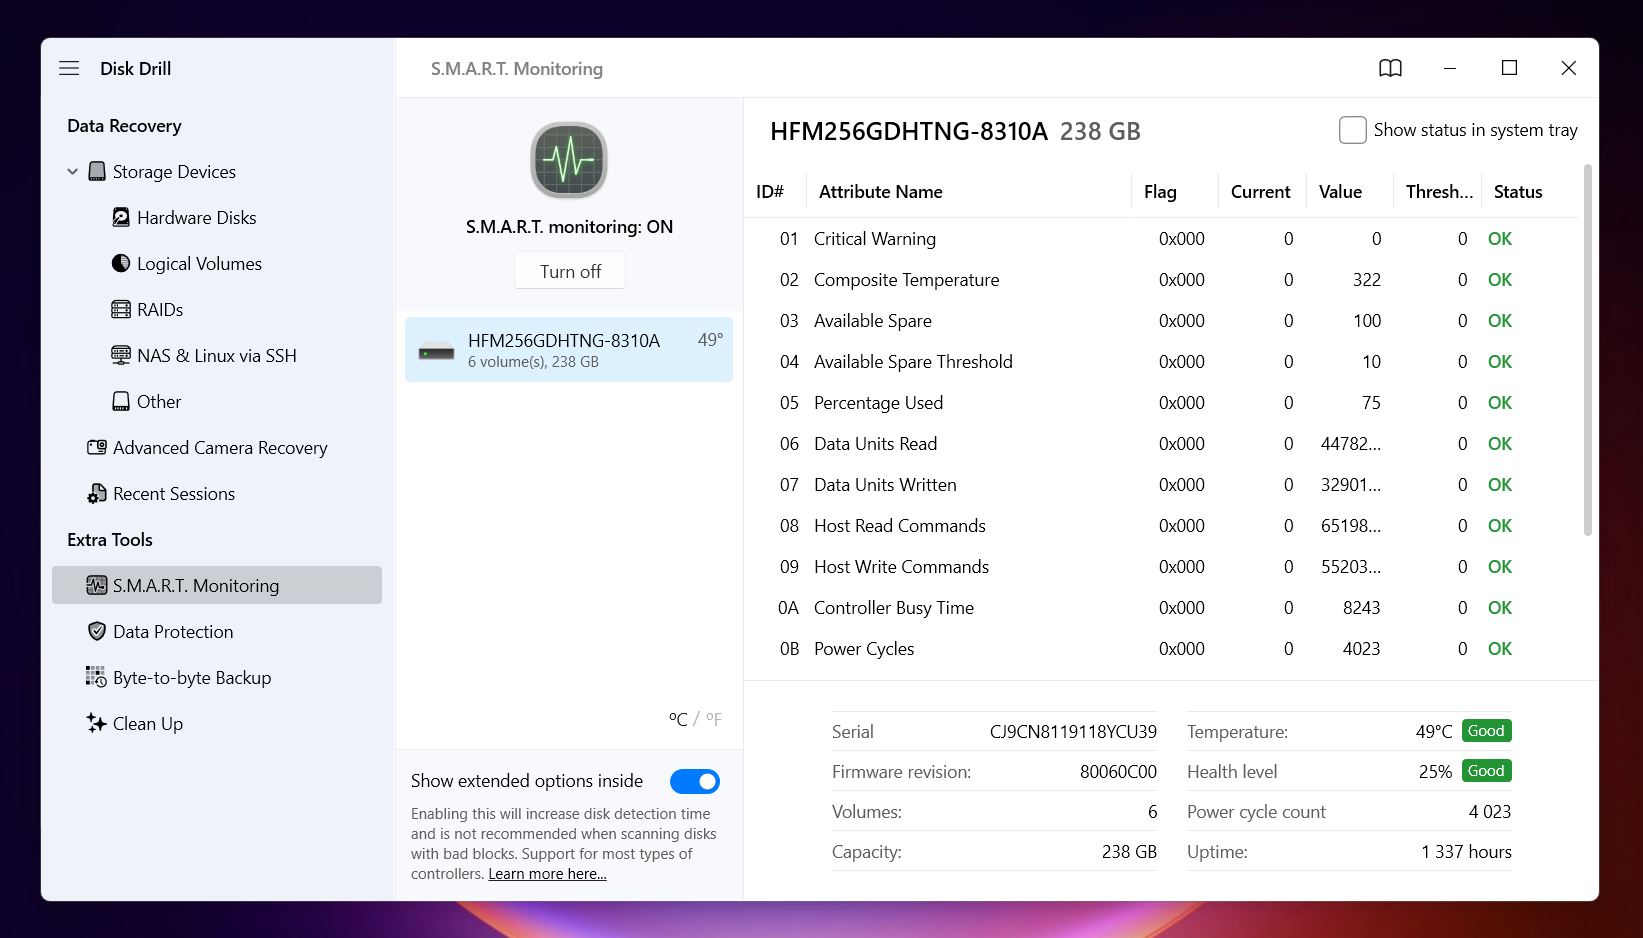Select the Host Write Commands row

tap(1162, 567)
